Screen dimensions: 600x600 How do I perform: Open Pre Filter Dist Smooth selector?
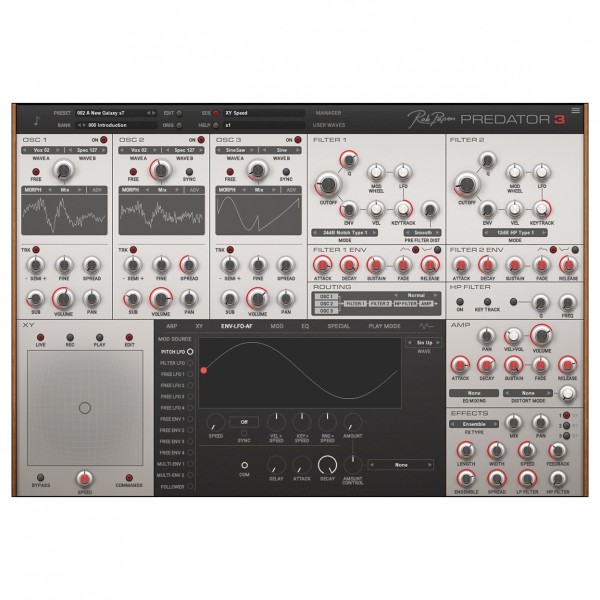tap(422, 233)
